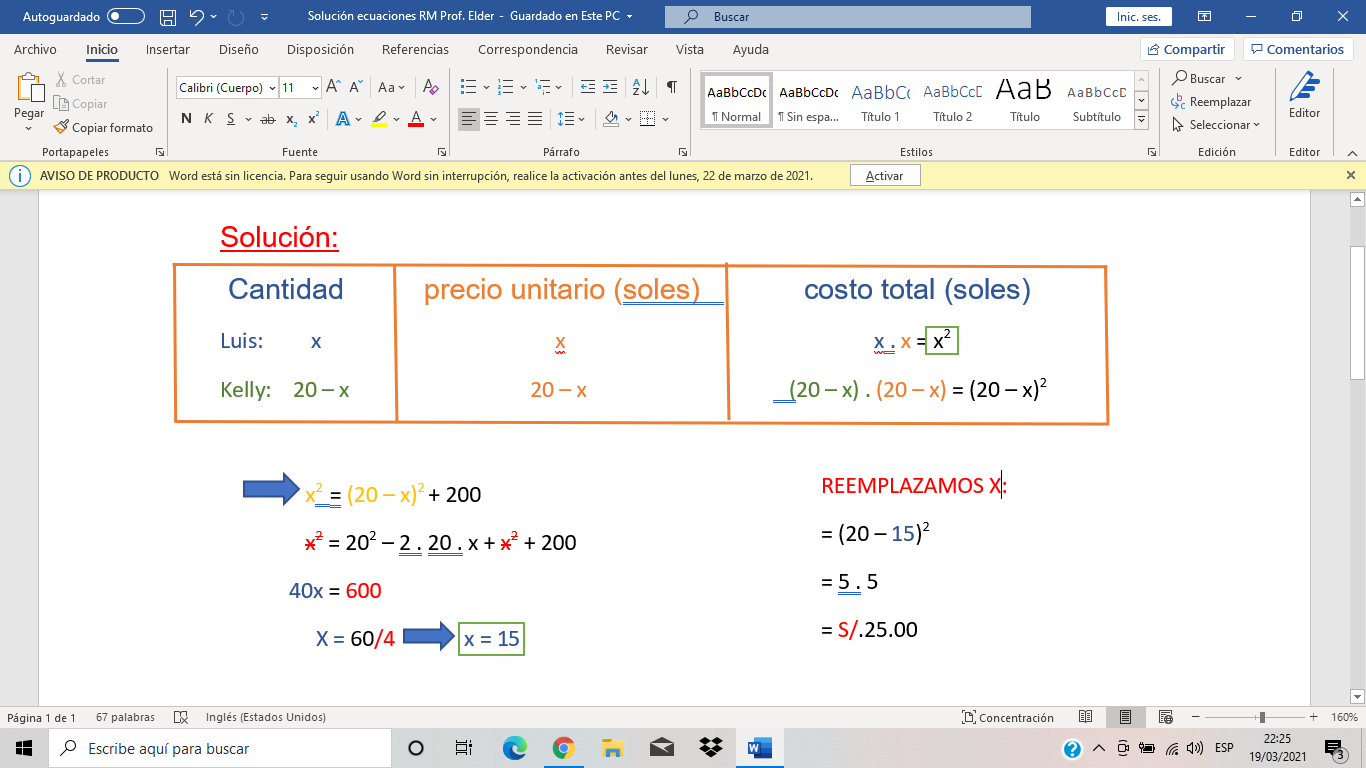
Task: Open ribbon display options in the title bar
Action: point(1205,17)
